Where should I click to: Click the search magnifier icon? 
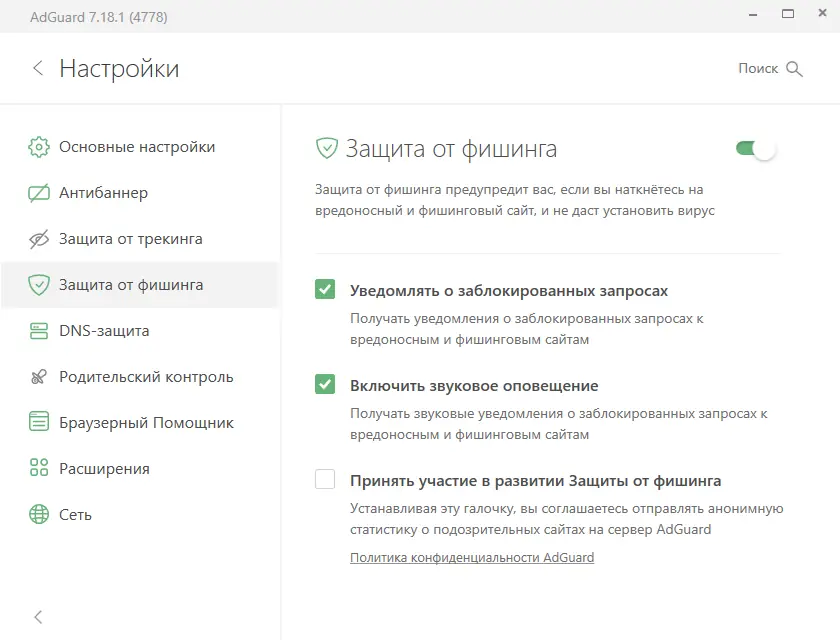[x=795, y=69]
